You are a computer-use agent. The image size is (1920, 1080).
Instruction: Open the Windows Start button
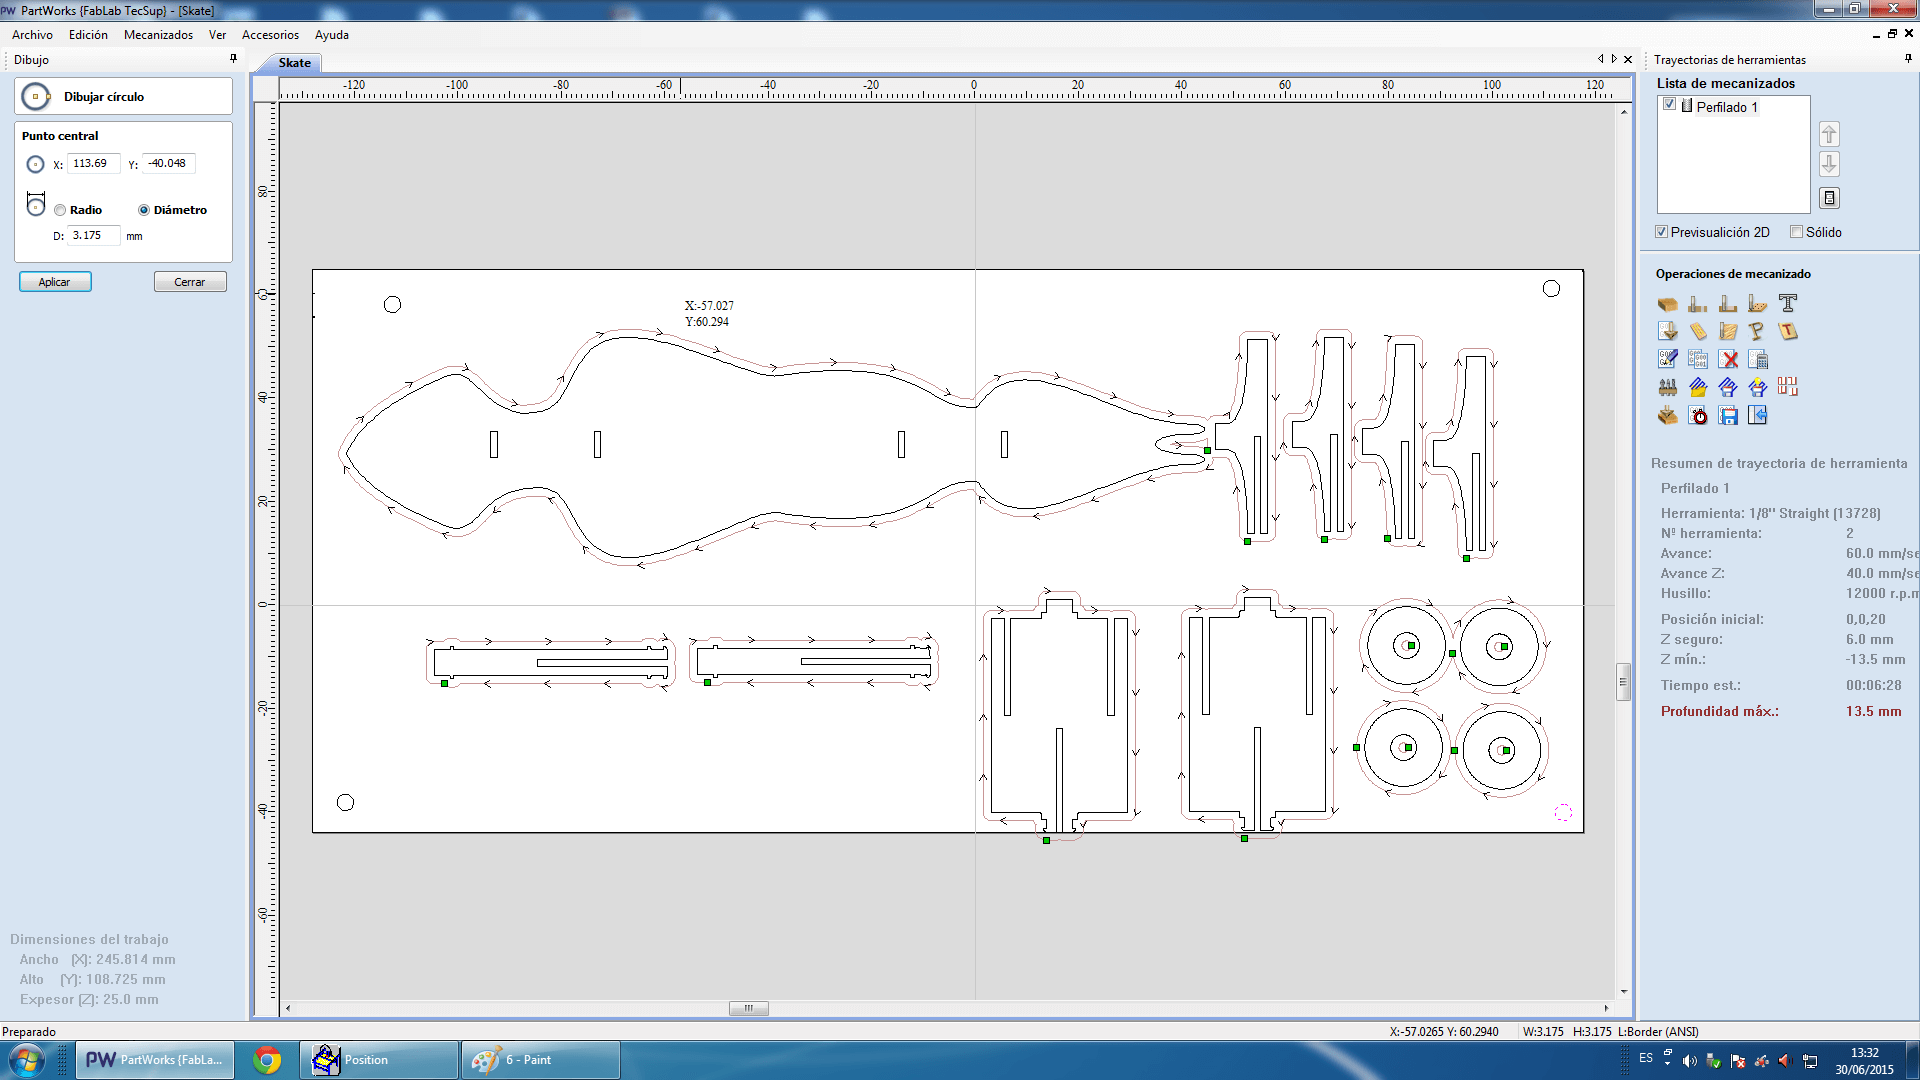27,1060
